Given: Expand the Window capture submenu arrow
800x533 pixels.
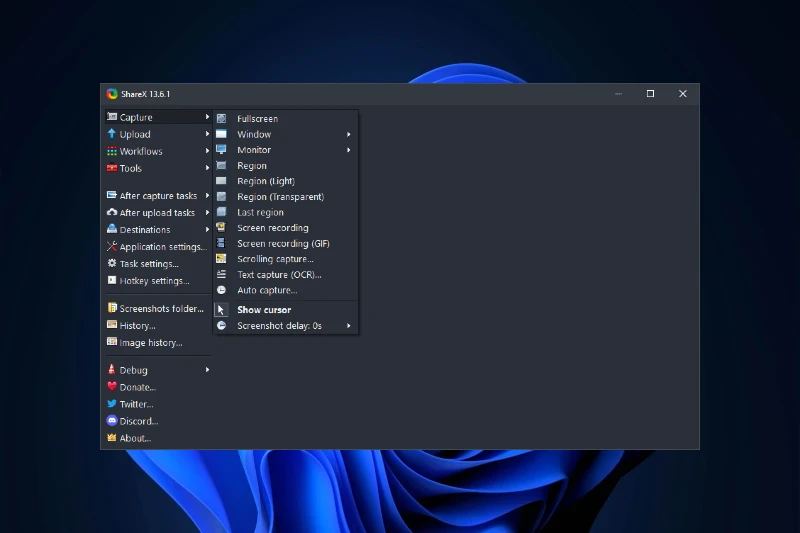Looking at the screenshot, I should click(x=348, y=134).
